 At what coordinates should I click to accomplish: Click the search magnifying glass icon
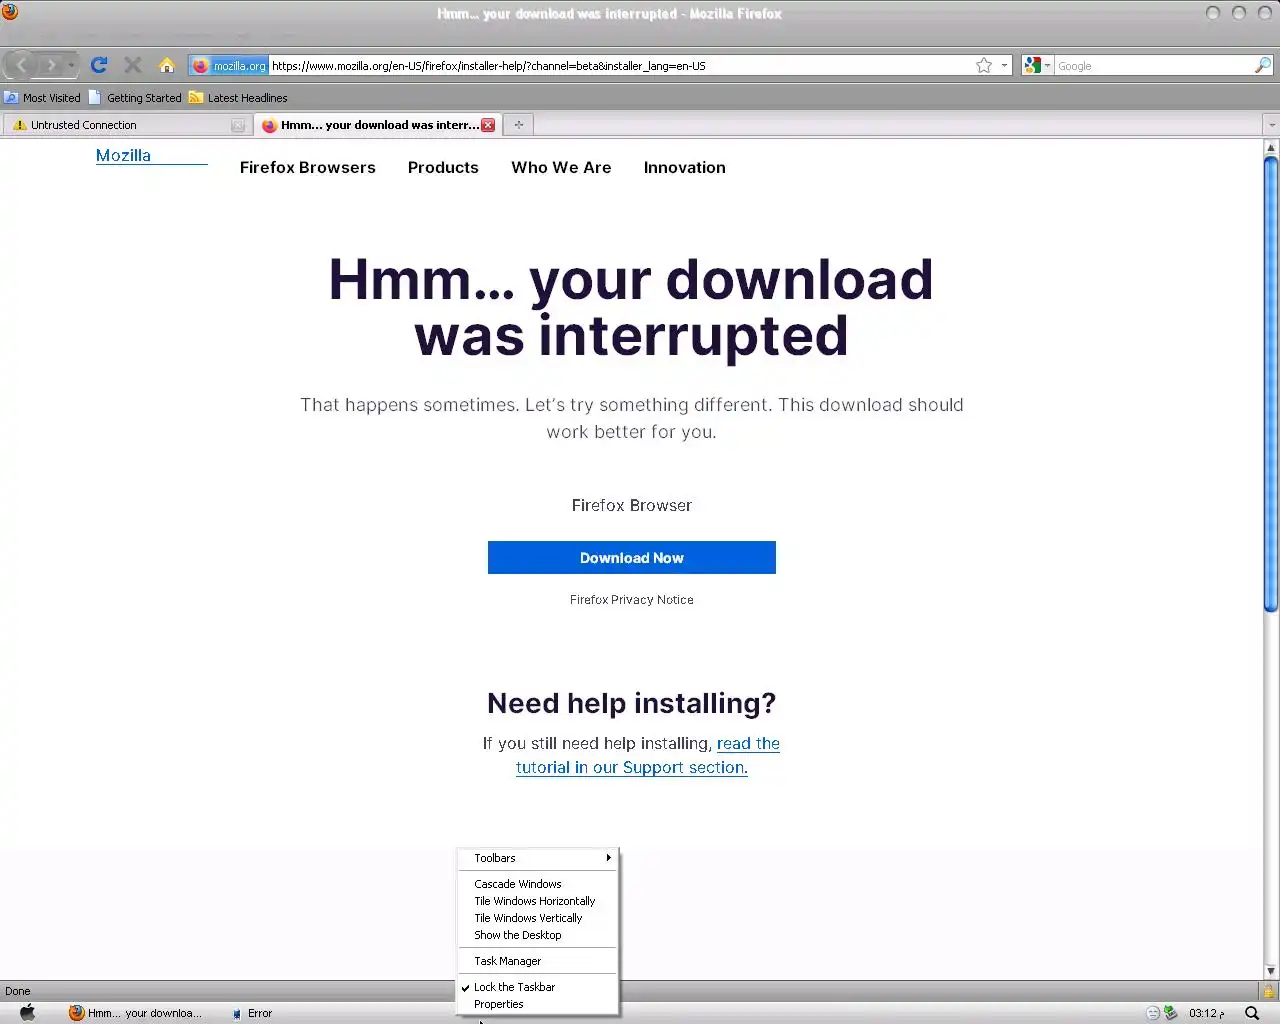point(1263,65)
